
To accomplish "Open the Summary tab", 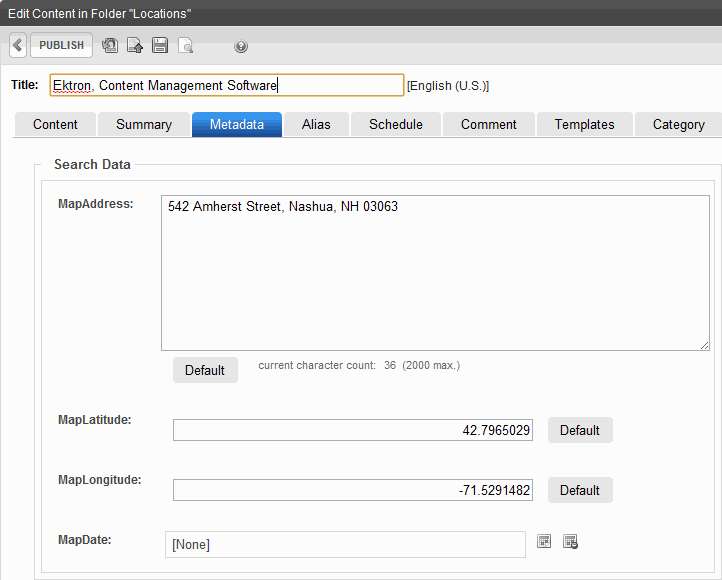I will [x=144, y=124].
